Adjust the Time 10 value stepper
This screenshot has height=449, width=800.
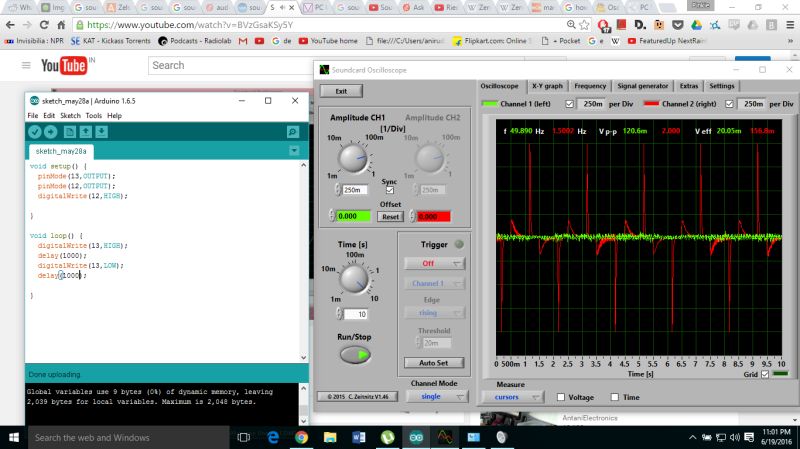(x=339, y=314)
